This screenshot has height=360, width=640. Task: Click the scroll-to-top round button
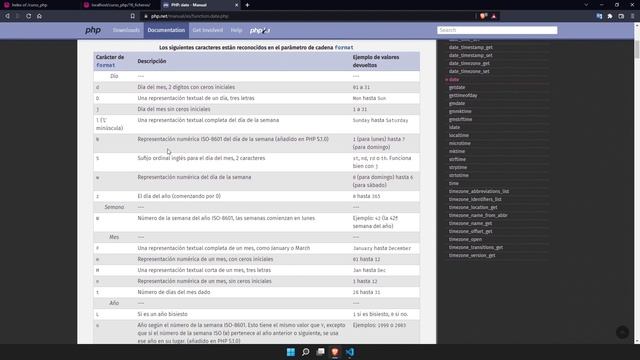pyautogui.click(x=622, y=332)
